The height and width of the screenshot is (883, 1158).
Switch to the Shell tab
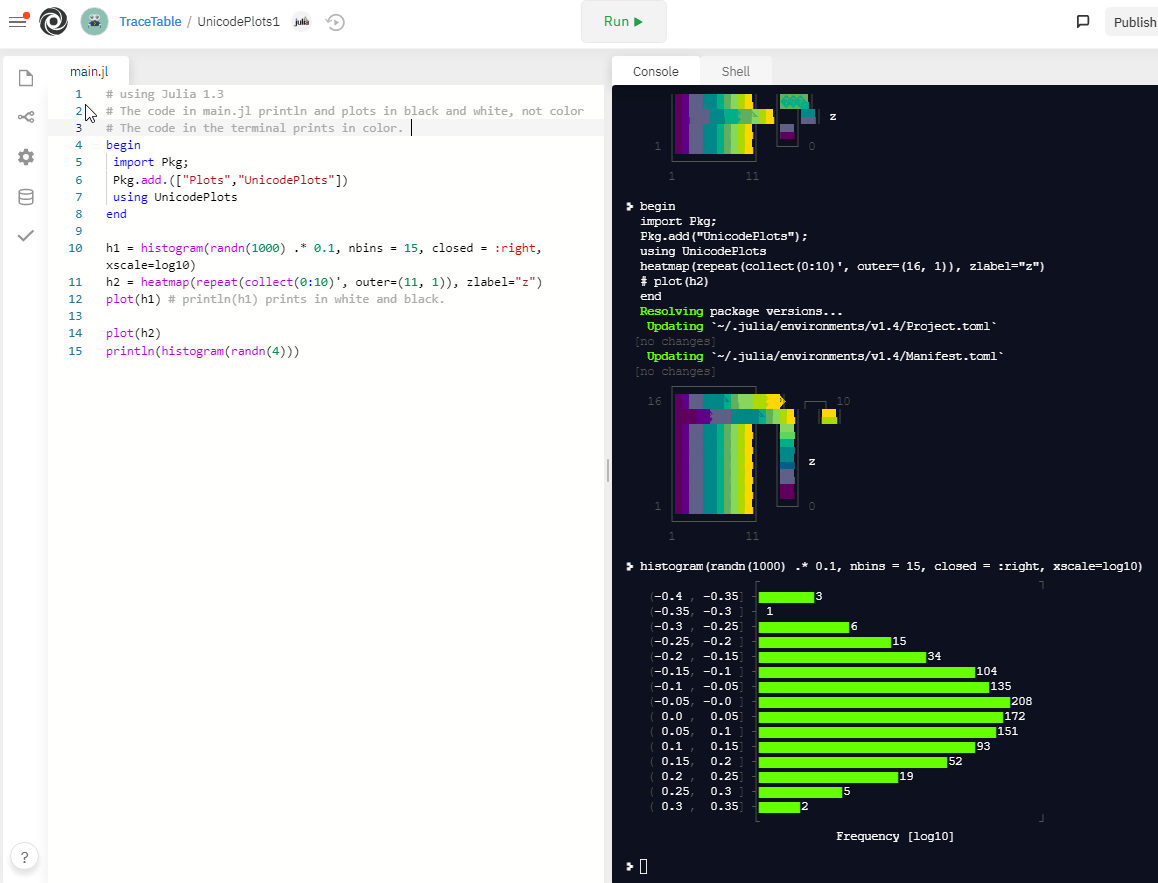[x=736, y=71]
